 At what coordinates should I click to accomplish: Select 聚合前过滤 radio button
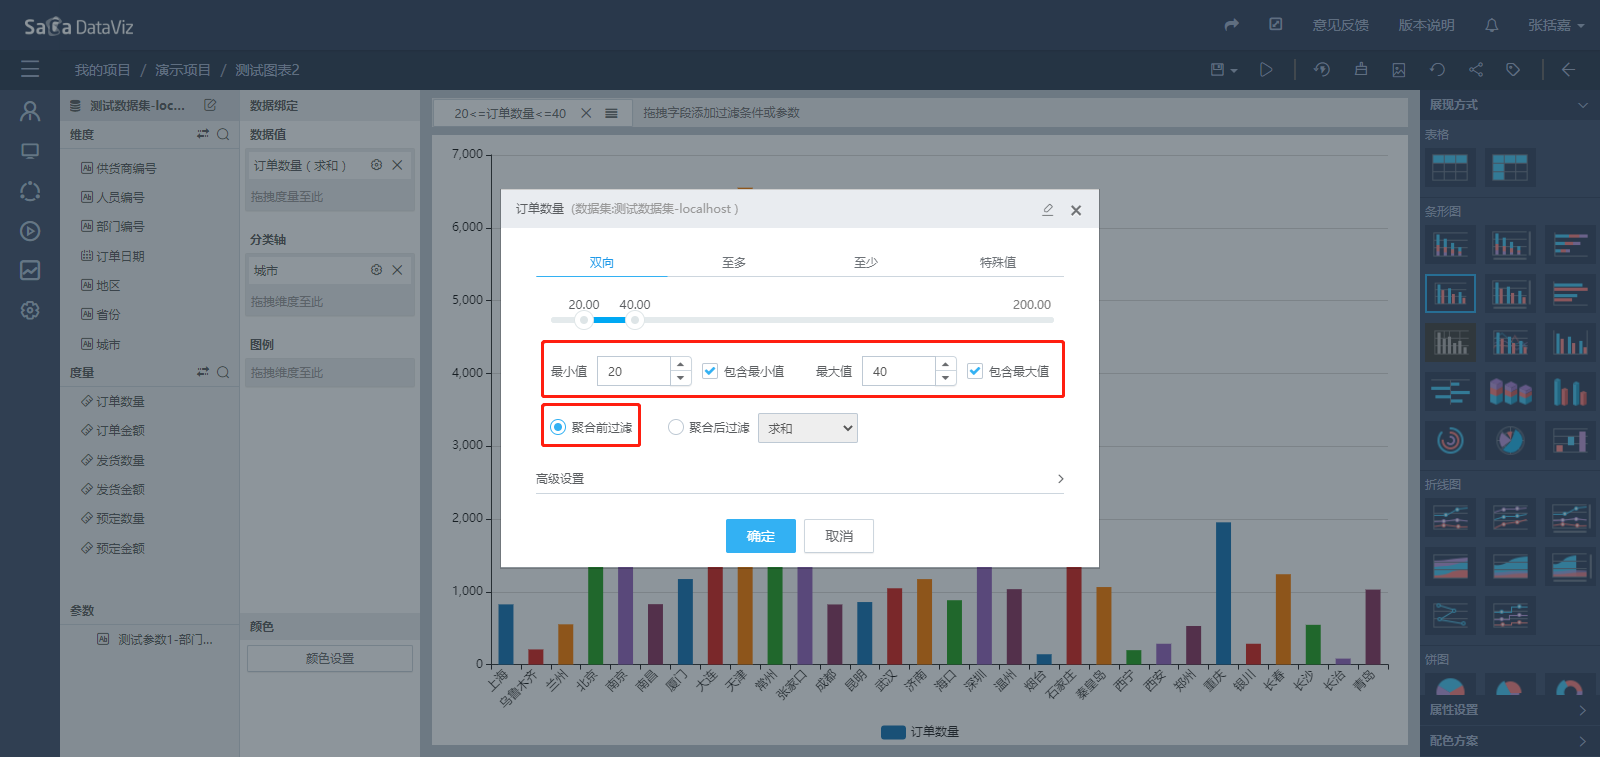click(x=558, y=427)
